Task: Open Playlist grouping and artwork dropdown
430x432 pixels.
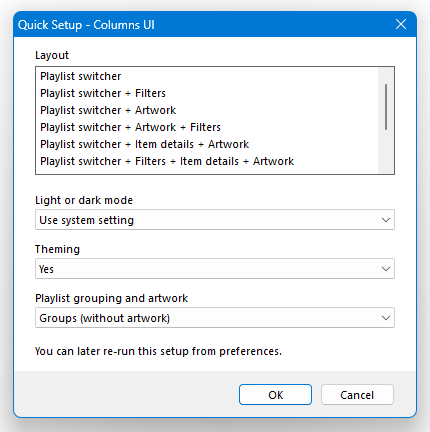Action: tap(215, 318)
